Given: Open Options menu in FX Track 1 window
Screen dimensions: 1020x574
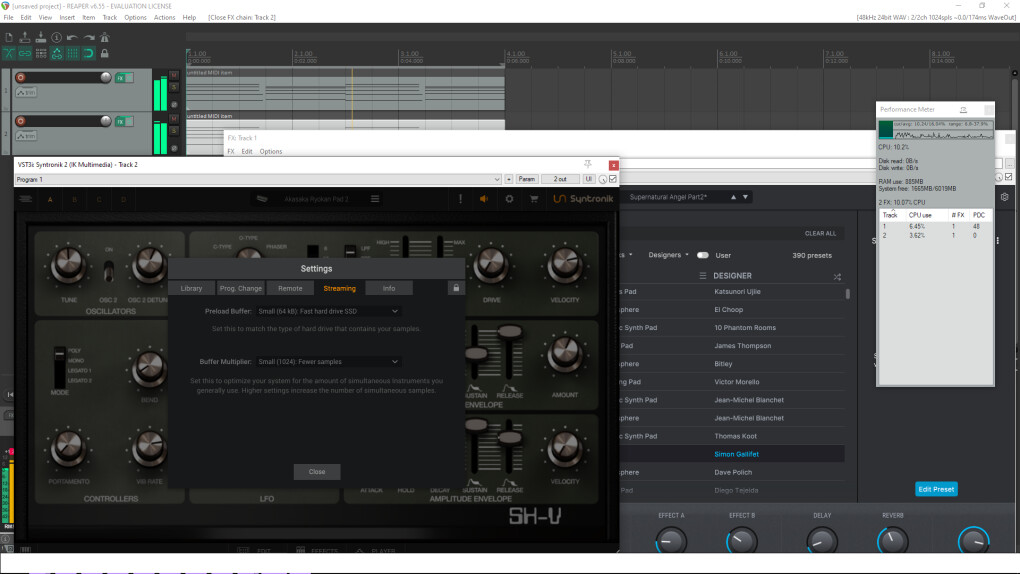Looking at the screenshot, I should [271, 152].
